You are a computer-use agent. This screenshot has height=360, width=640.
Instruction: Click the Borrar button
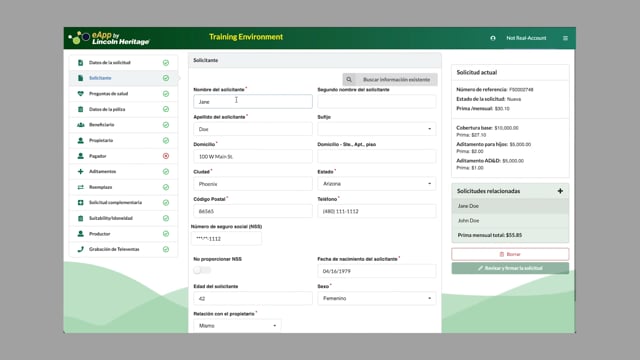pos(510,254)
